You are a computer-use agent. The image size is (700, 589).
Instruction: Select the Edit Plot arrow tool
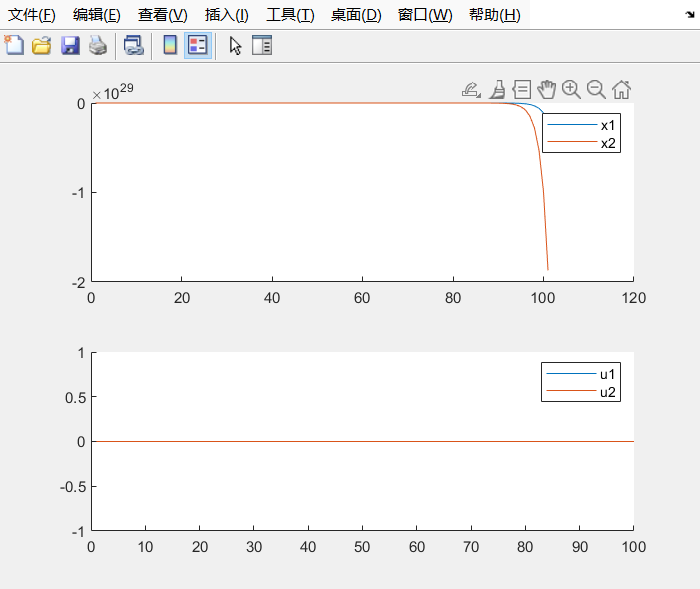235,45
